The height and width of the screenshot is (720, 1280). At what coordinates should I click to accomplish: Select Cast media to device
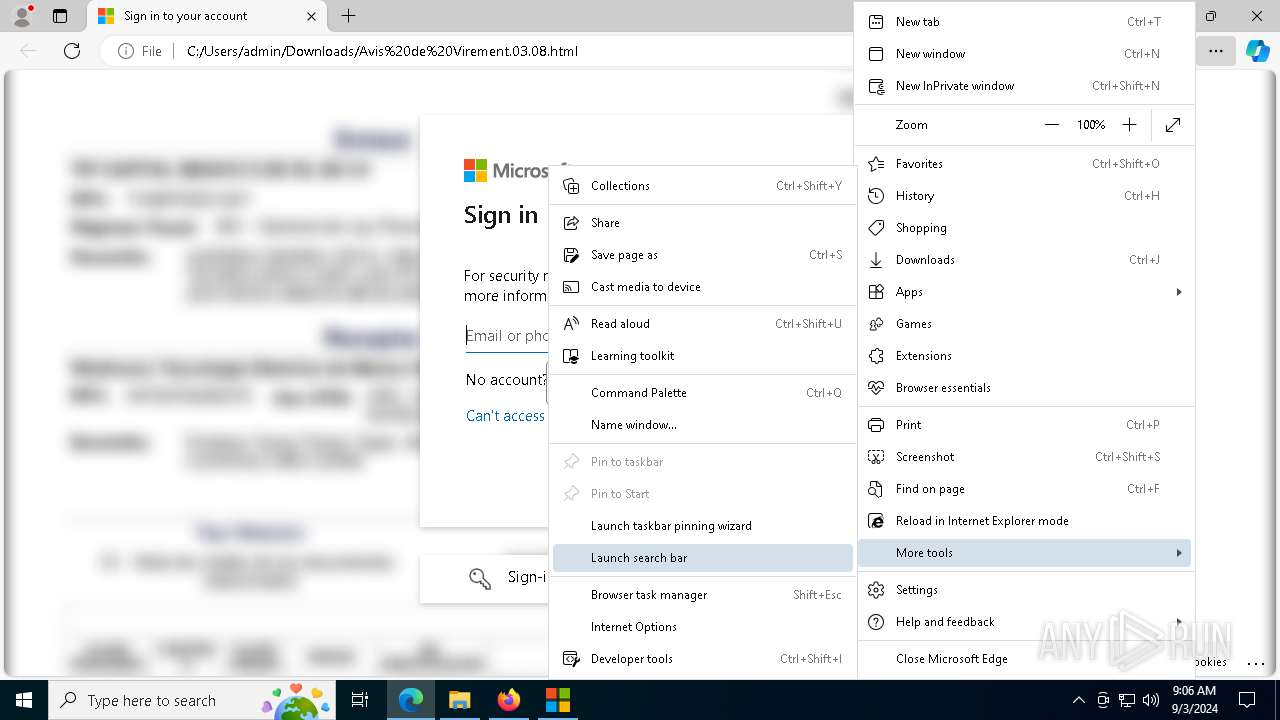pyautogui.click(x=703, y=287)
